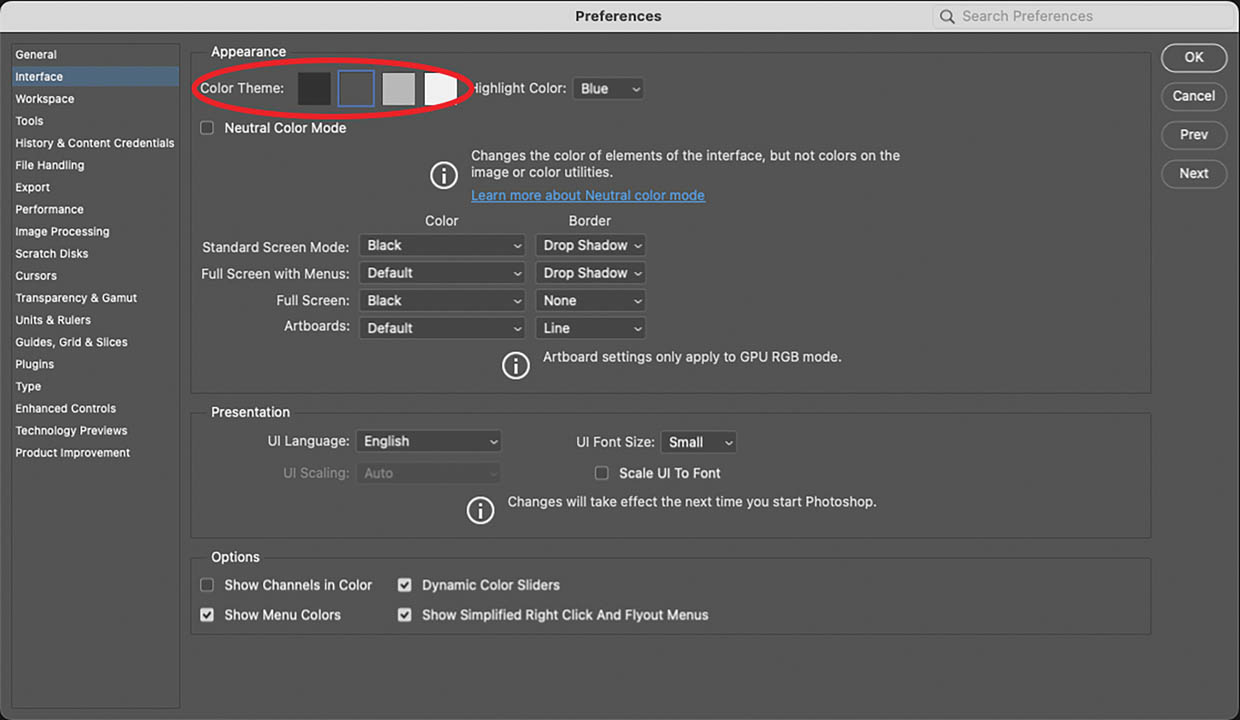
Task: Open Learn more about Neutral color mode
Action: point(588,195)
